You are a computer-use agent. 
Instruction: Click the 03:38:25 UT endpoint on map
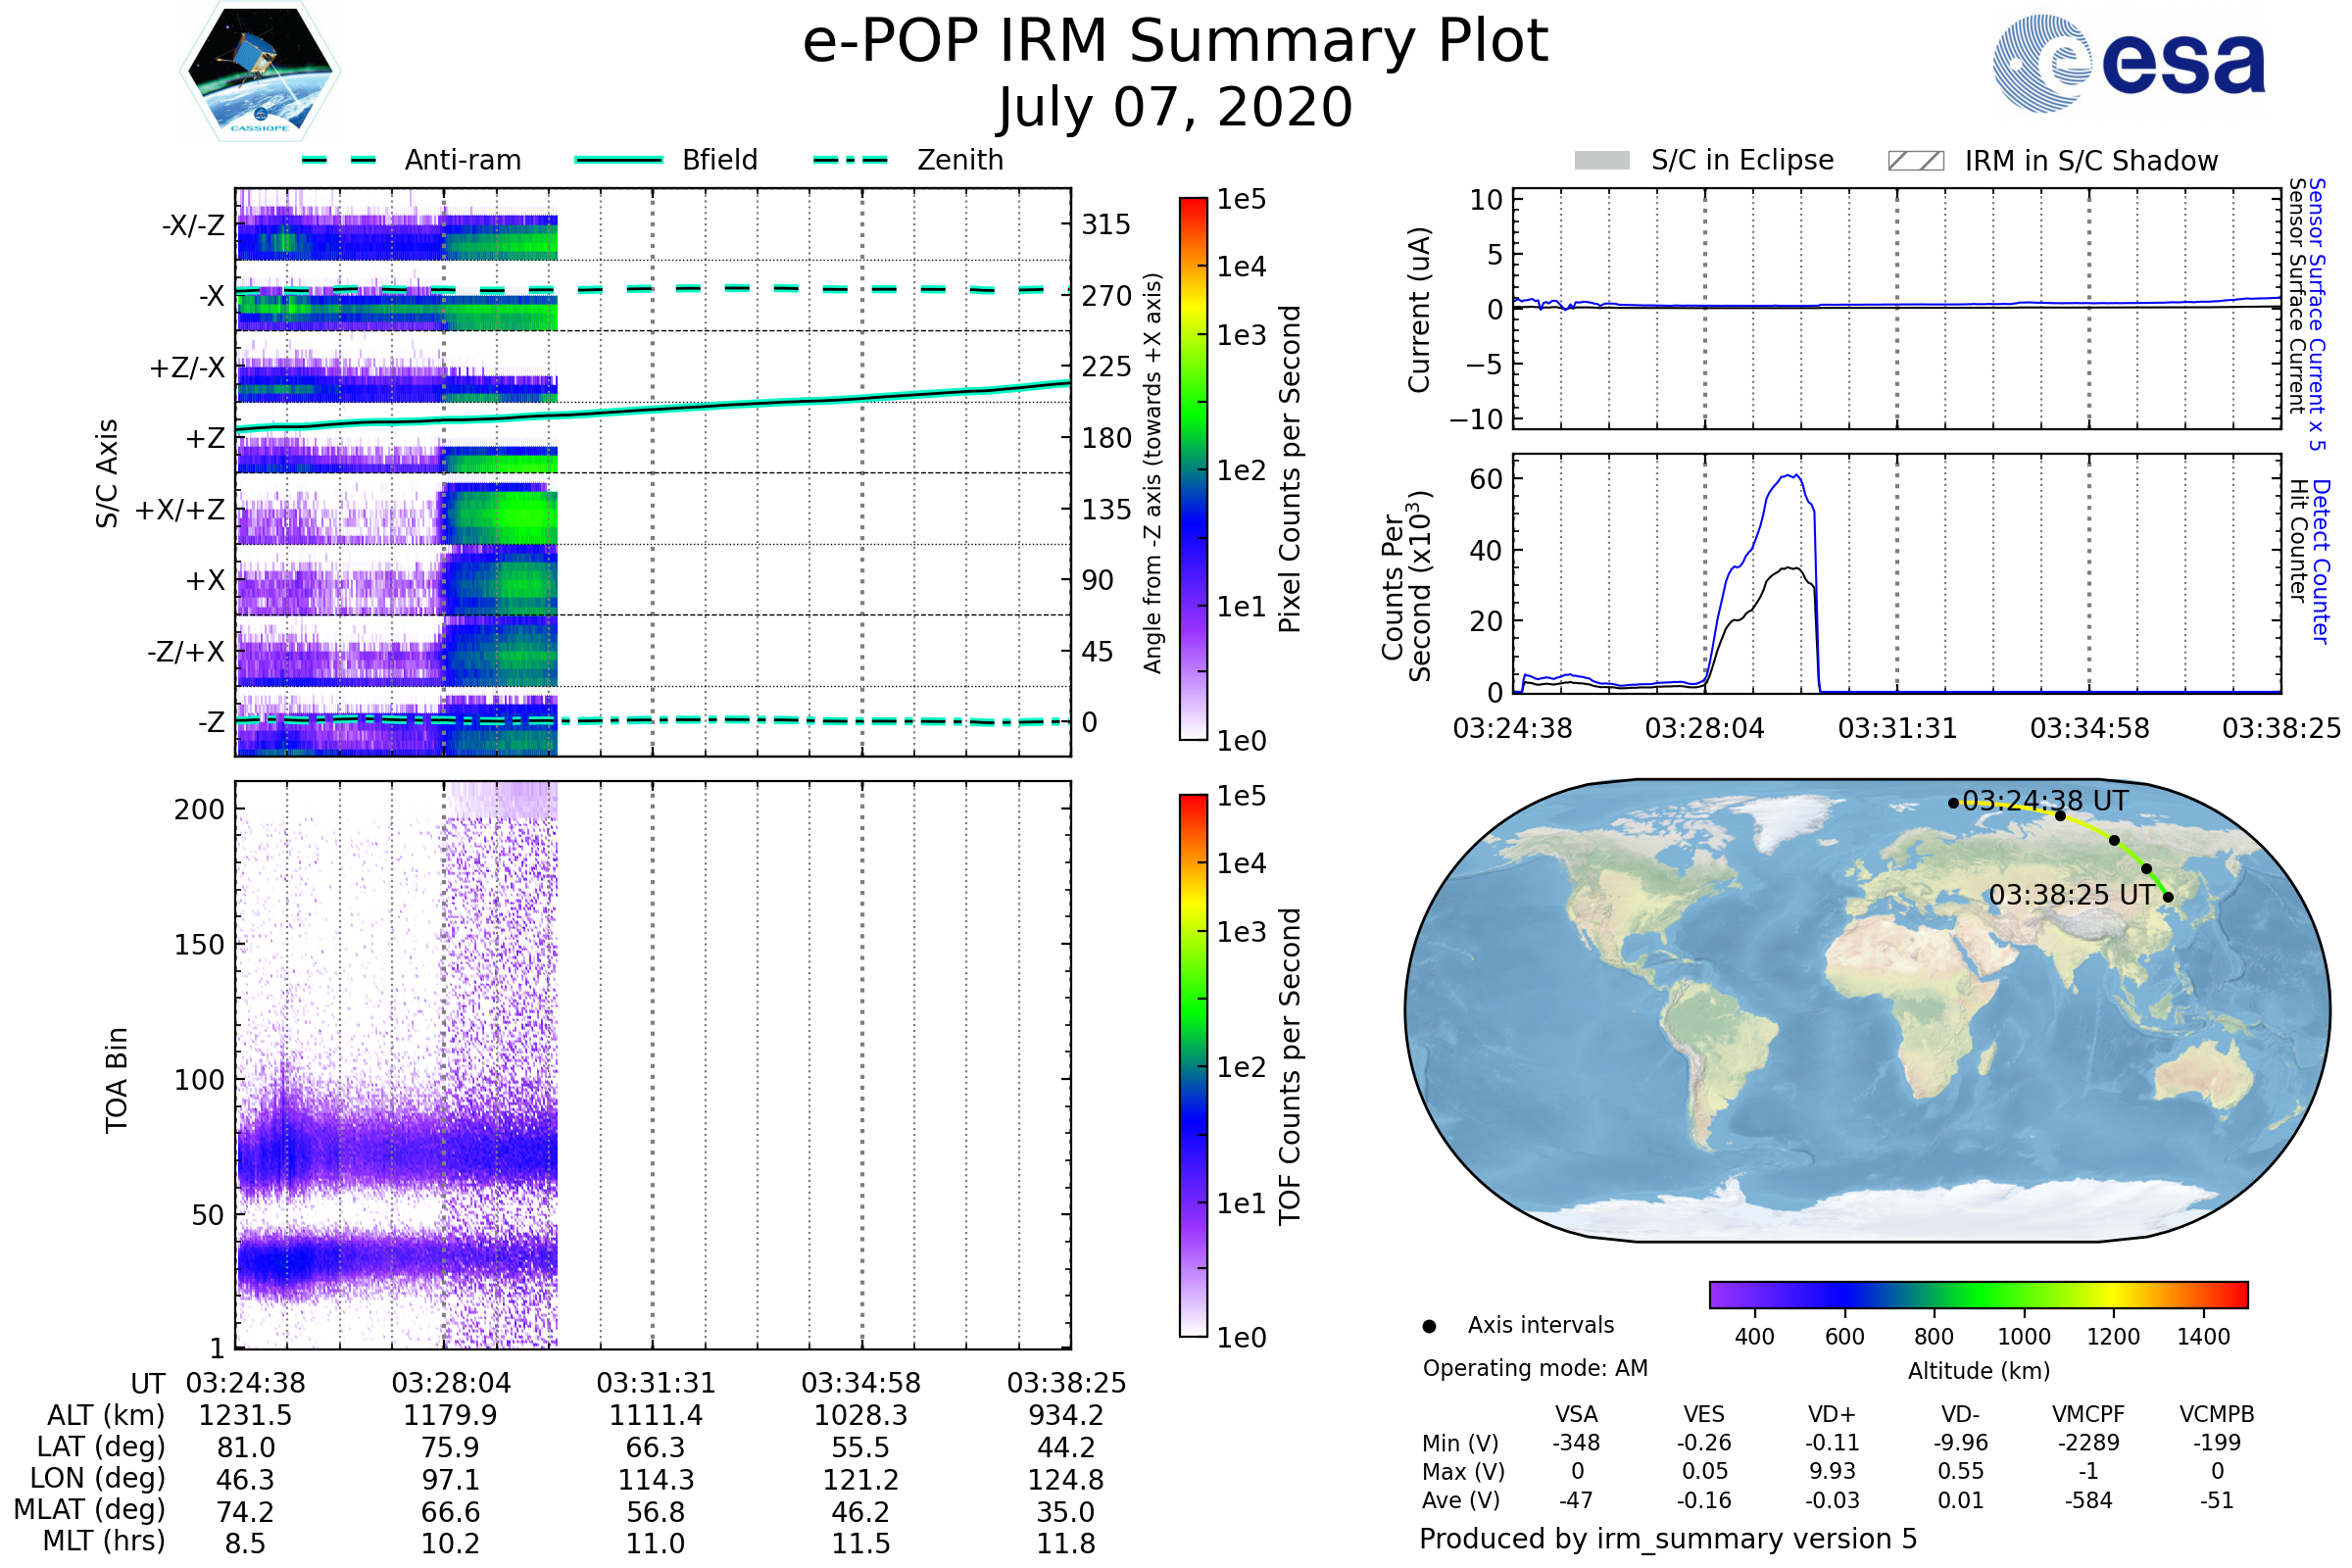(2168, 897)
